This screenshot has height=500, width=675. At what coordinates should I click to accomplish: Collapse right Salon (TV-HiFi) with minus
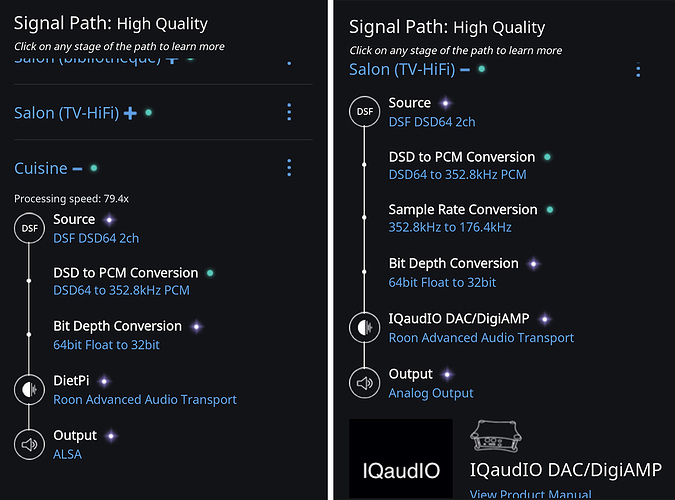(465, 70)
